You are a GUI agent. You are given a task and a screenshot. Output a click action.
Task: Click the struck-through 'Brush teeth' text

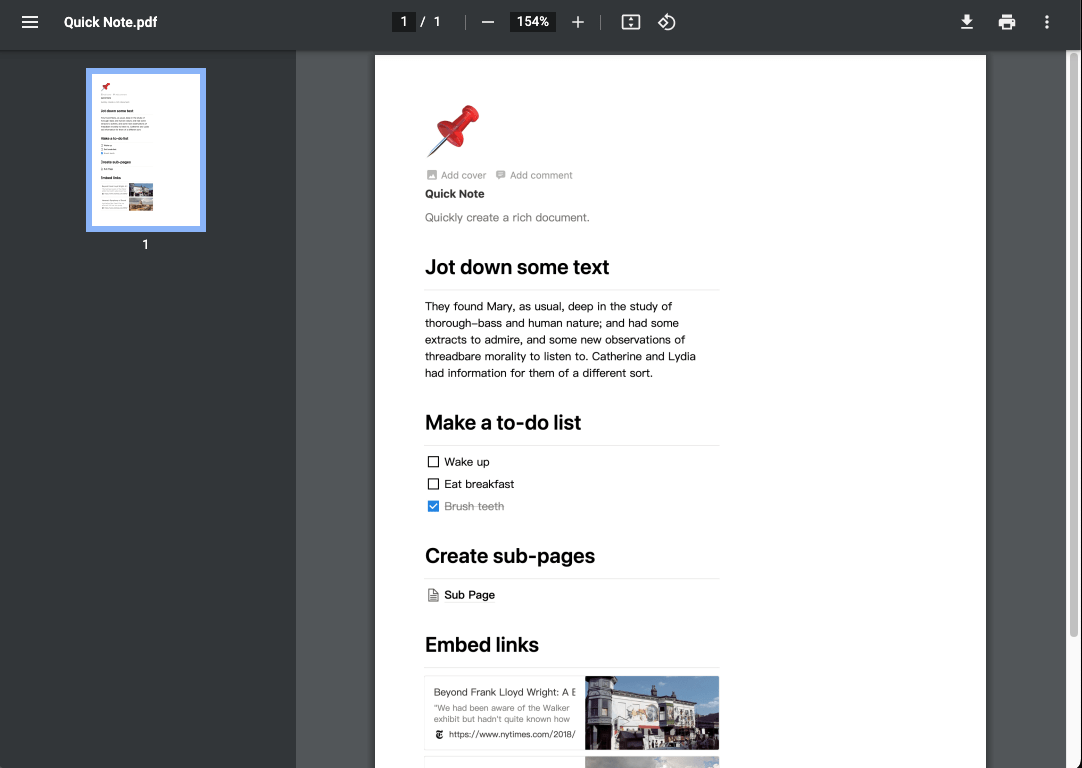tap(474, 506)
